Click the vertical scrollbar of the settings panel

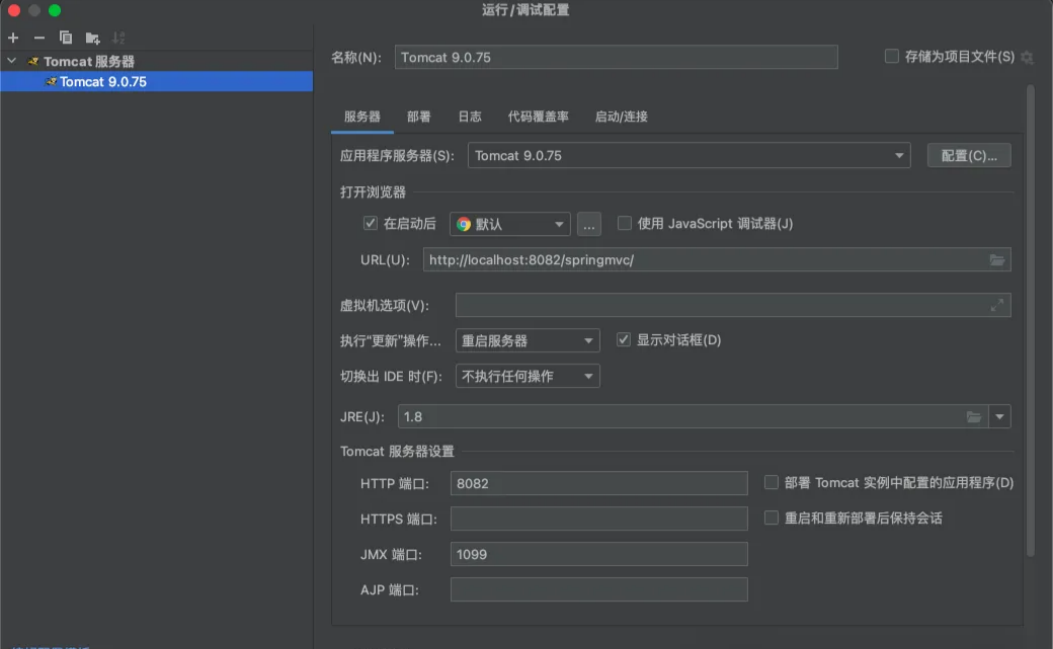point(1030,320)
